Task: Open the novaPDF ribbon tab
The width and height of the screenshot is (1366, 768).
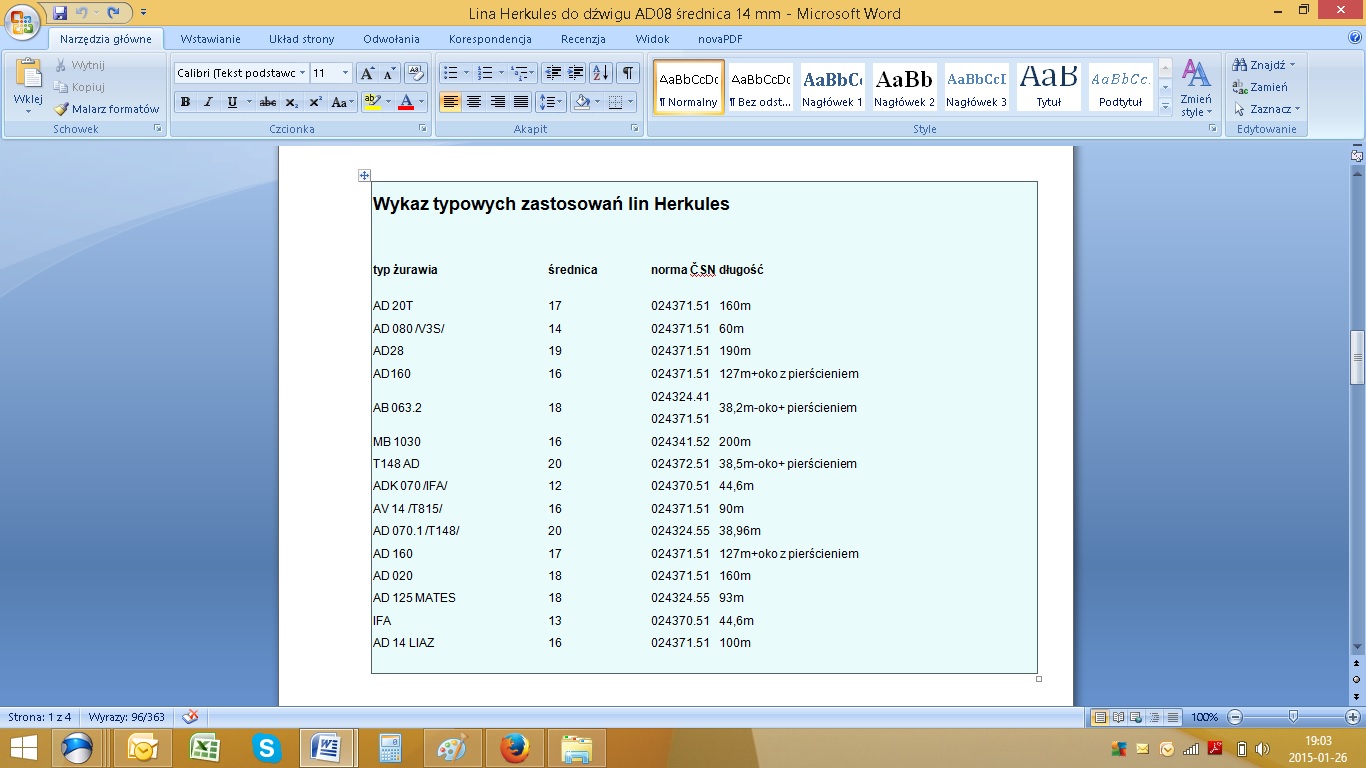Action: coord(721,39)
